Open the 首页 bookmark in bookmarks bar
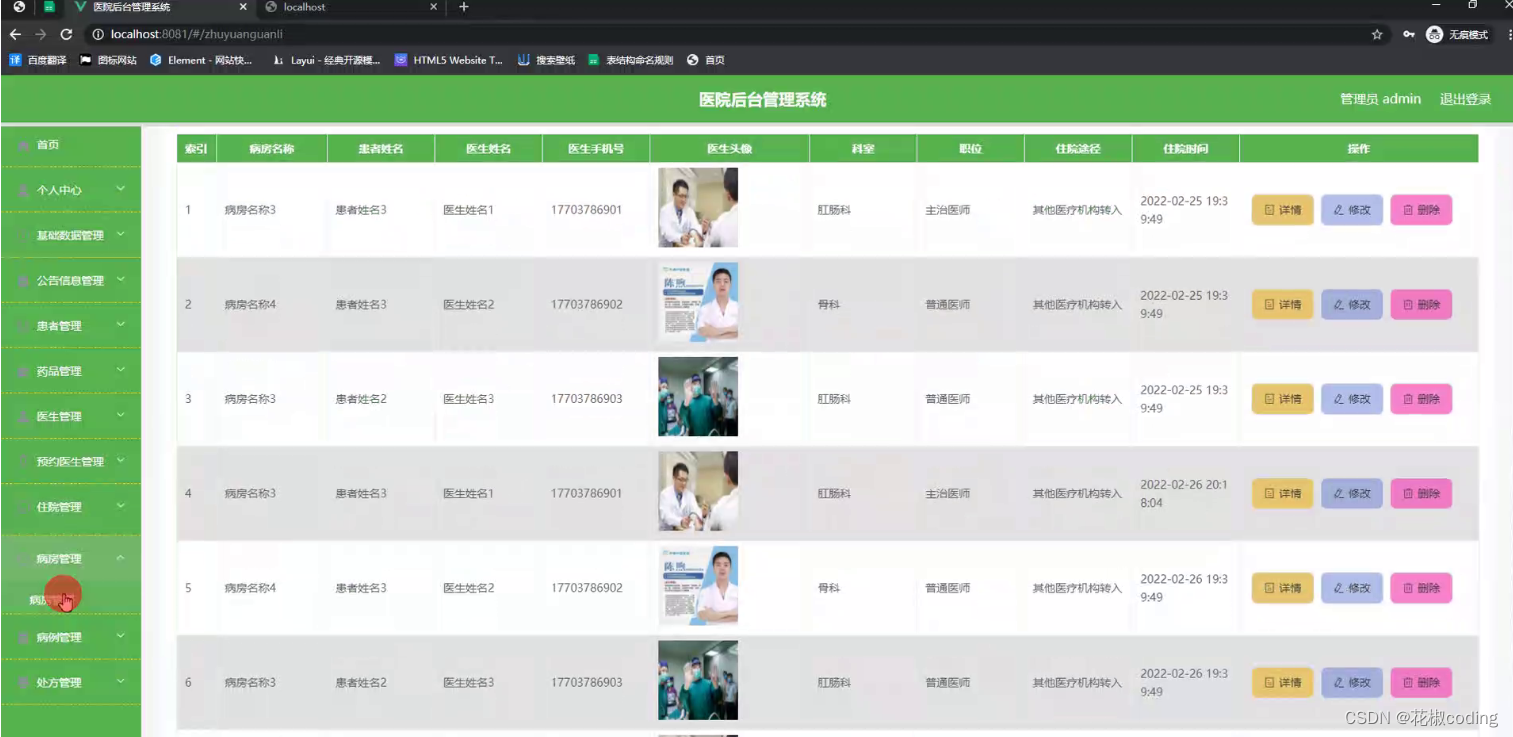Screen dimensions: 1513x737 [x=706, y=60]
